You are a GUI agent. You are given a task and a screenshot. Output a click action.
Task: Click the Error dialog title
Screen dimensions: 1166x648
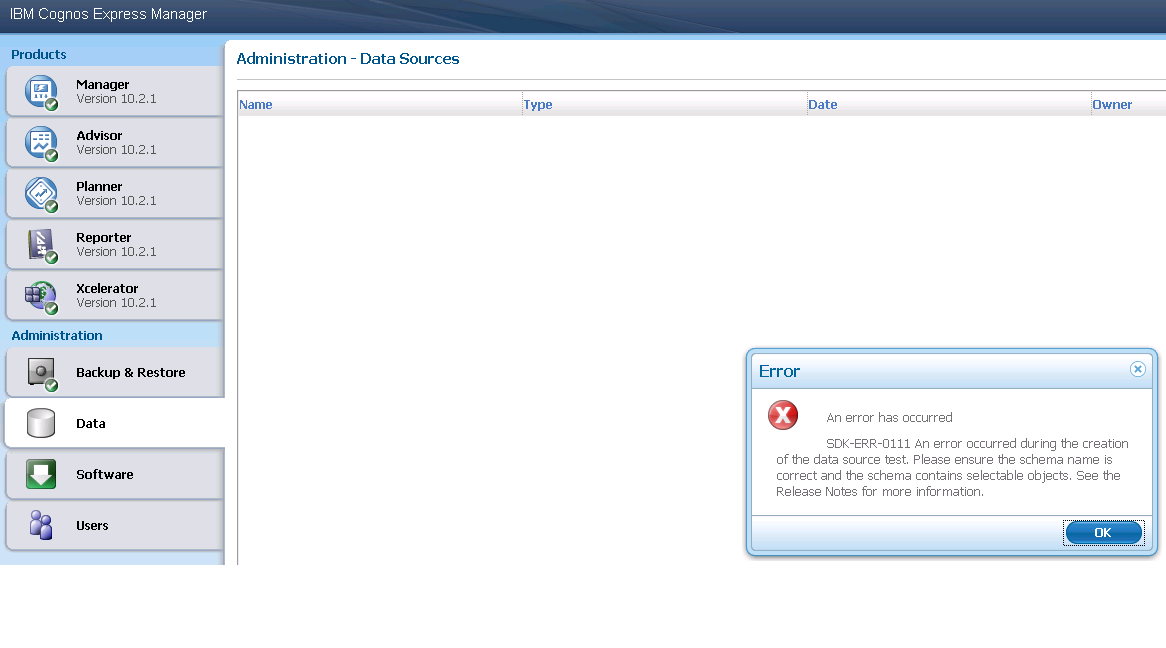[779, 371]
